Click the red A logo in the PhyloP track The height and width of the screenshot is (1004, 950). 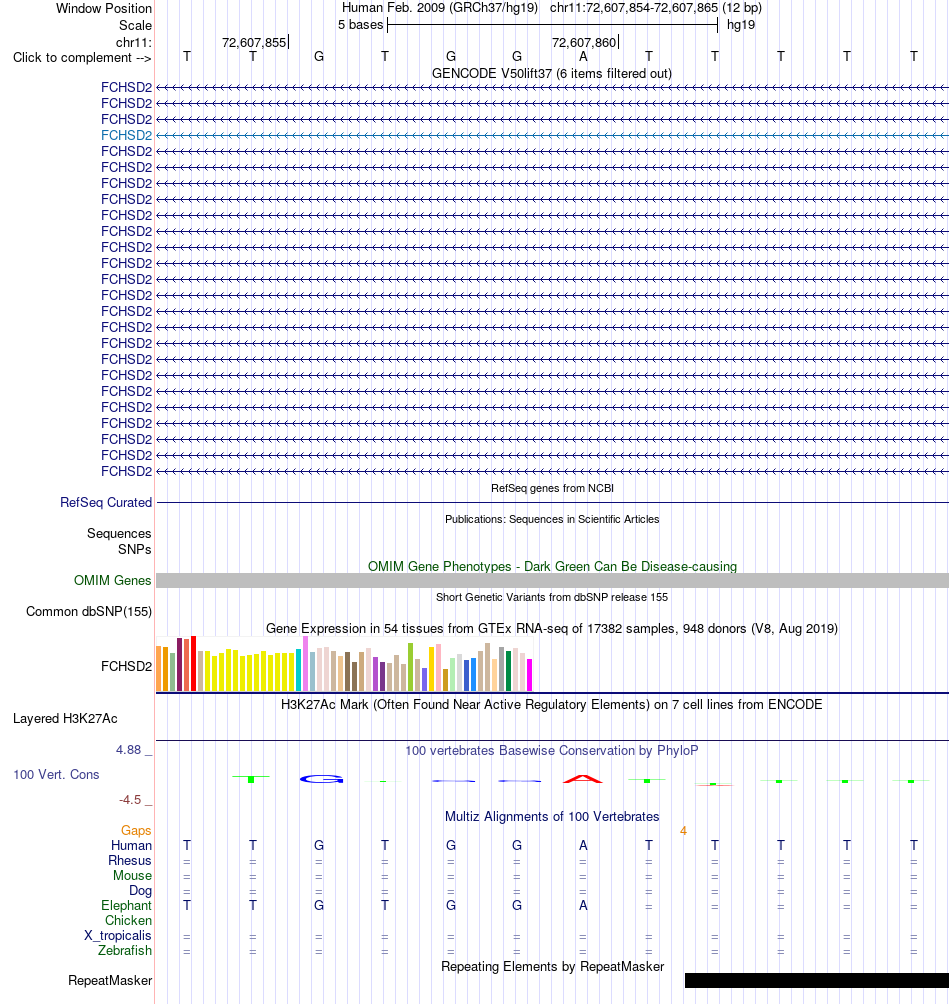[583, 779]
